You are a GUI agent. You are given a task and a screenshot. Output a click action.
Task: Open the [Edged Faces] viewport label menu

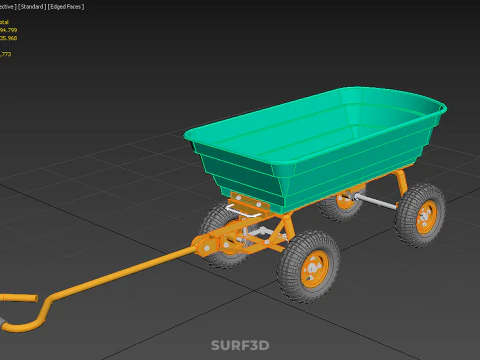[x=66, y=7]
